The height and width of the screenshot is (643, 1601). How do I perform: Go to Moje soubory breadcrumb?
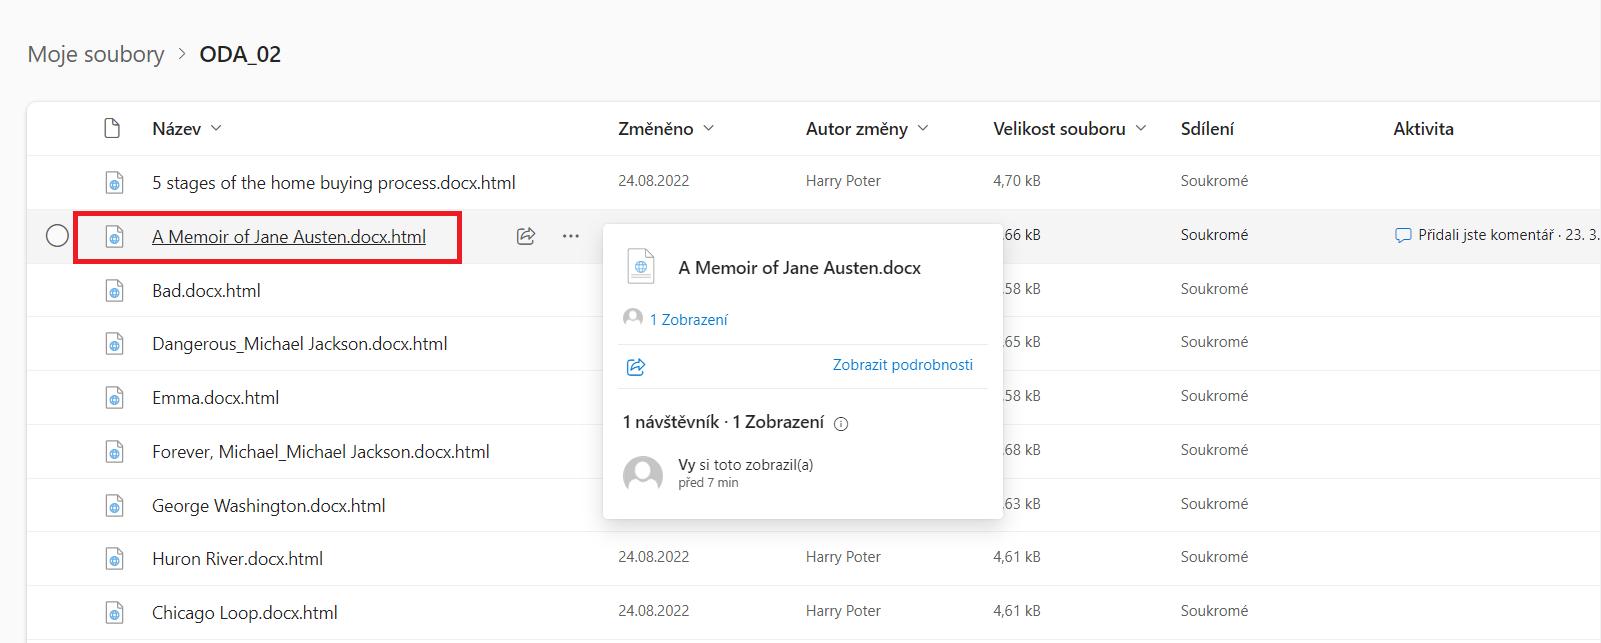pos(96,54)
